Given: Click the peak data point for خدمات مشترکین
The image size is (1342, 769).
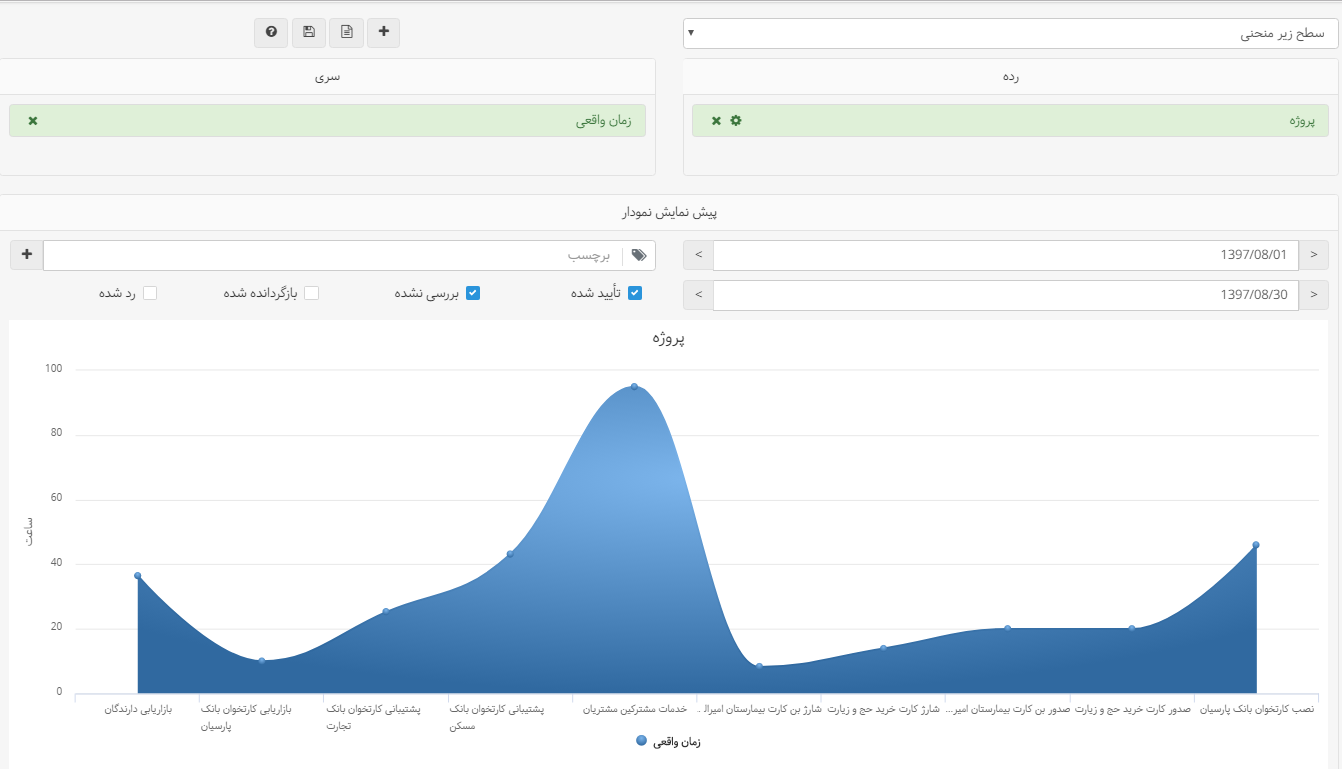Looking at the screenshot, I should tap(634, 387).
